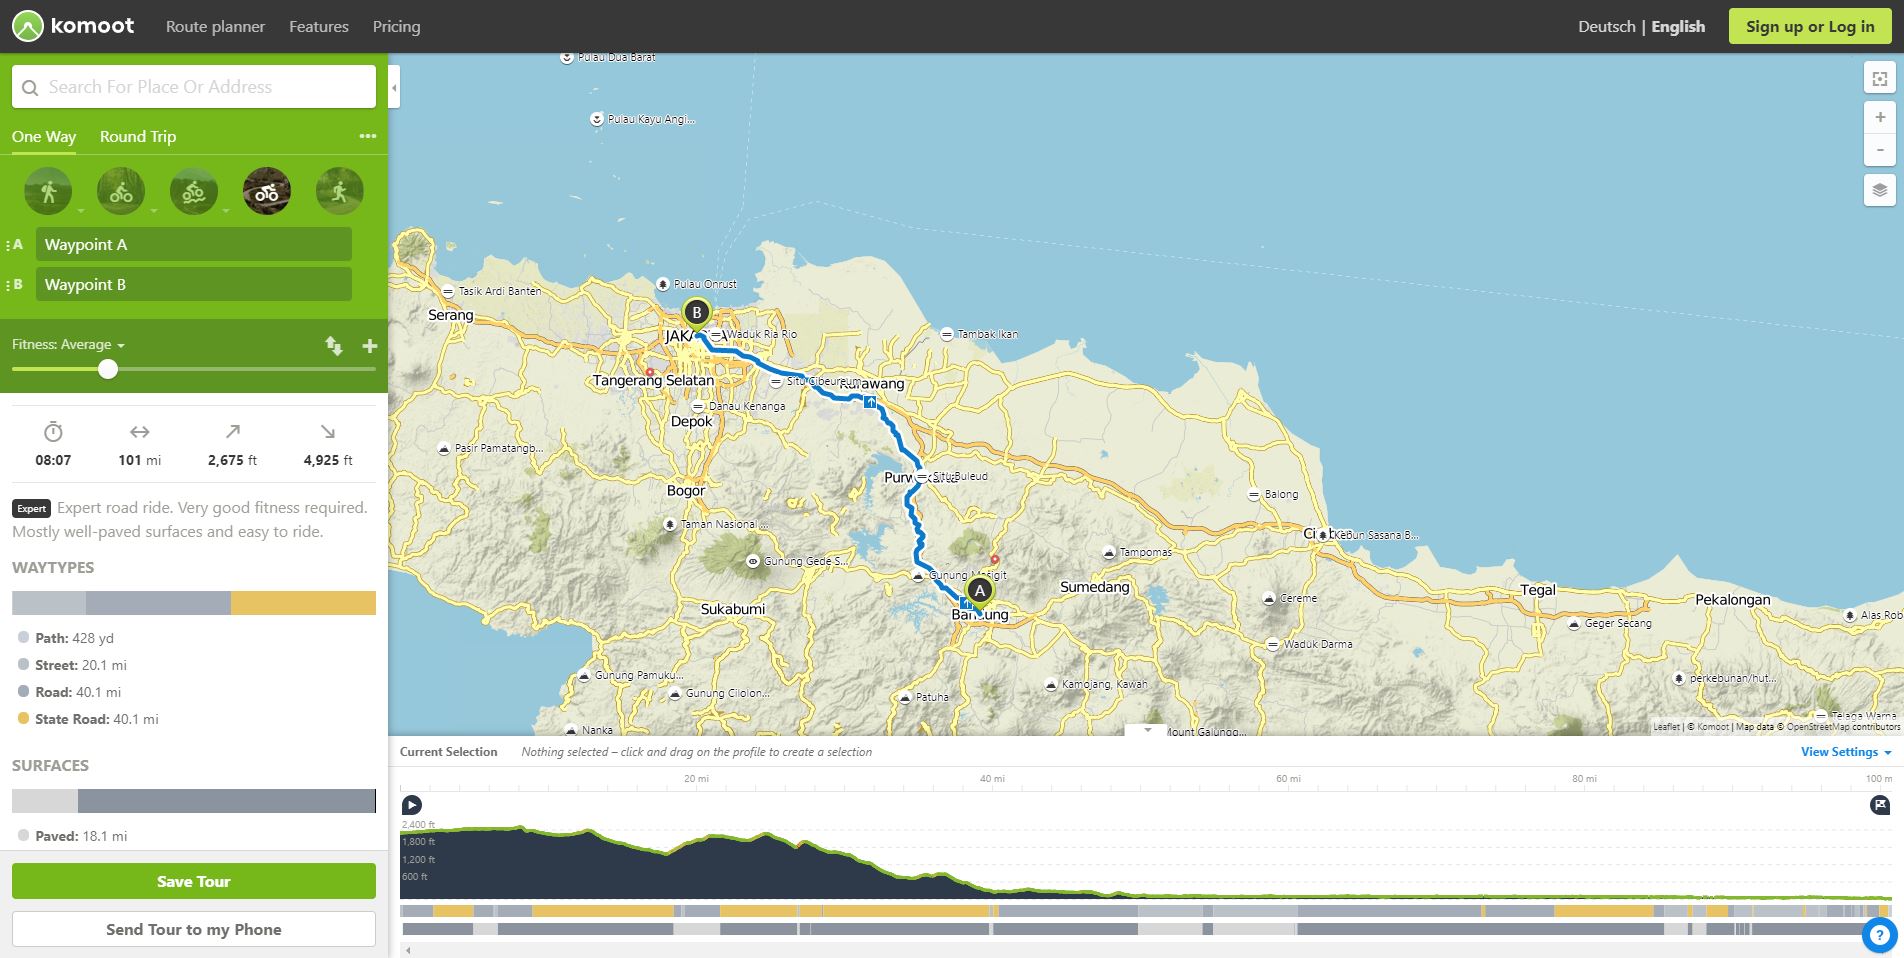Click the Expert difficulty badge
Viewport: 1904px width, 958px height.
[x=31, y=508]
